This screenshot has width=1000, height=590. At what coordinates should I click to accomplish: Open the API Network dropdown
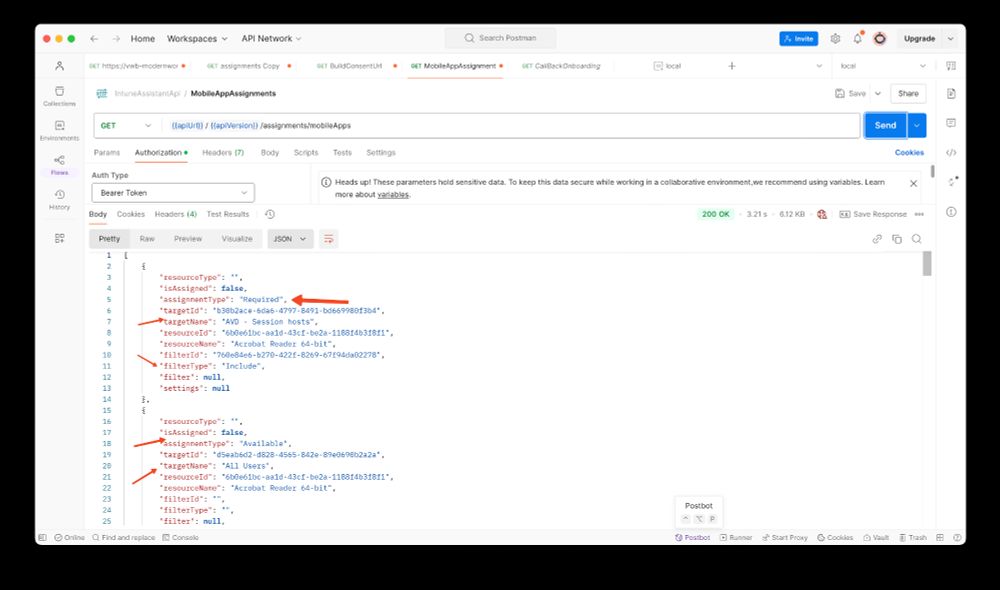click(x=271, y=39)
